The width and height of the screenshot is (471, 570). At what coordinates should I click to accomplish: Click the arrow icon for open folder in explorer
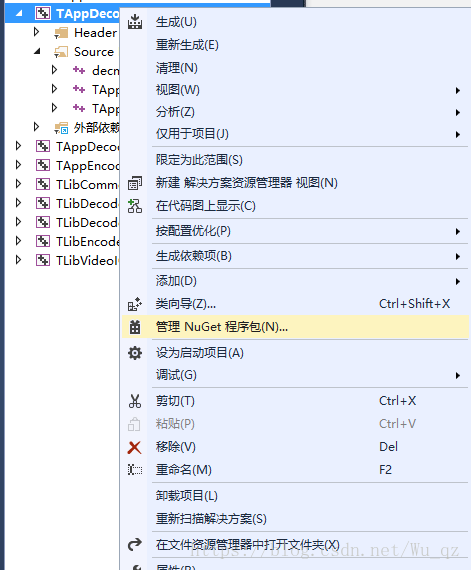pos(135,544)
